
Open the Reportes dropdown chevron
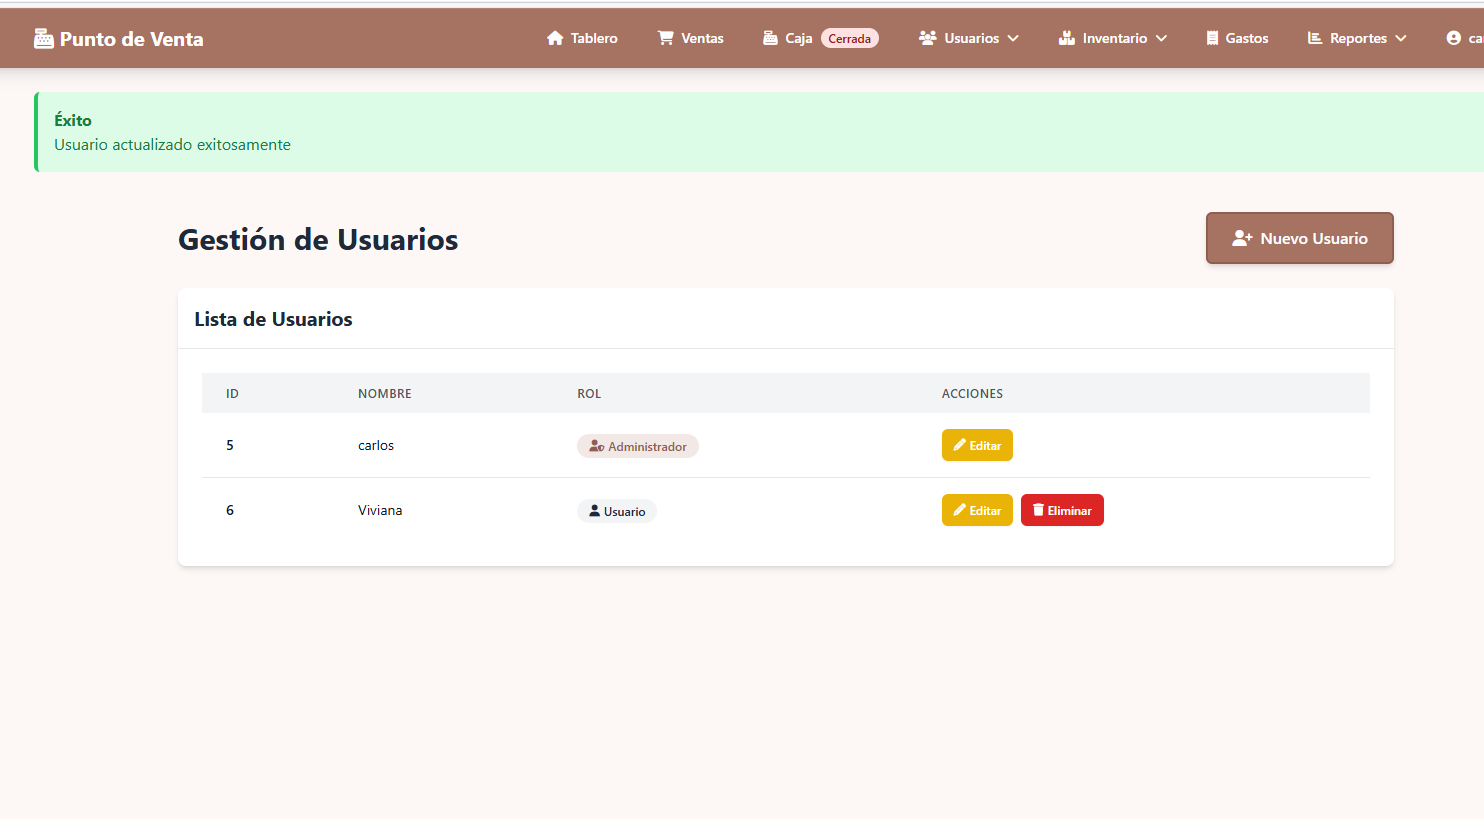1401,38
